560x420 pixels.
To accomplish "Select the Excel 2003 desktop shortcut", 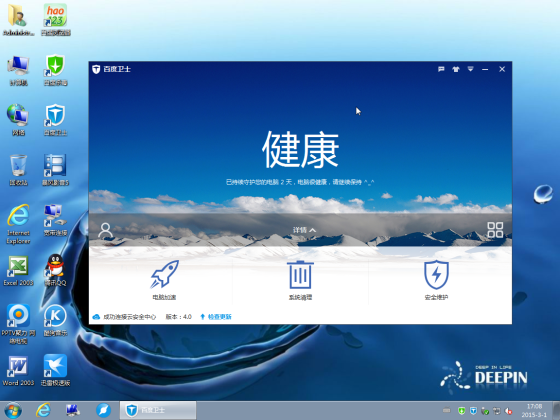I will tap(18, 270).
